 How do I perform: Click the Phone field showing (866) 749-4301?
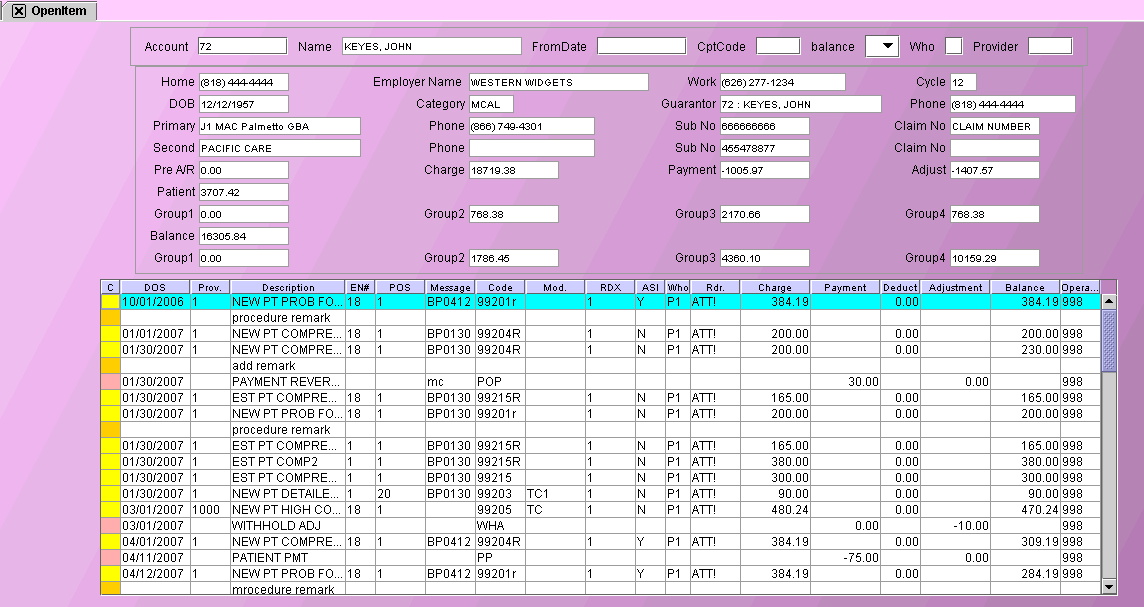tap(531, 126)
